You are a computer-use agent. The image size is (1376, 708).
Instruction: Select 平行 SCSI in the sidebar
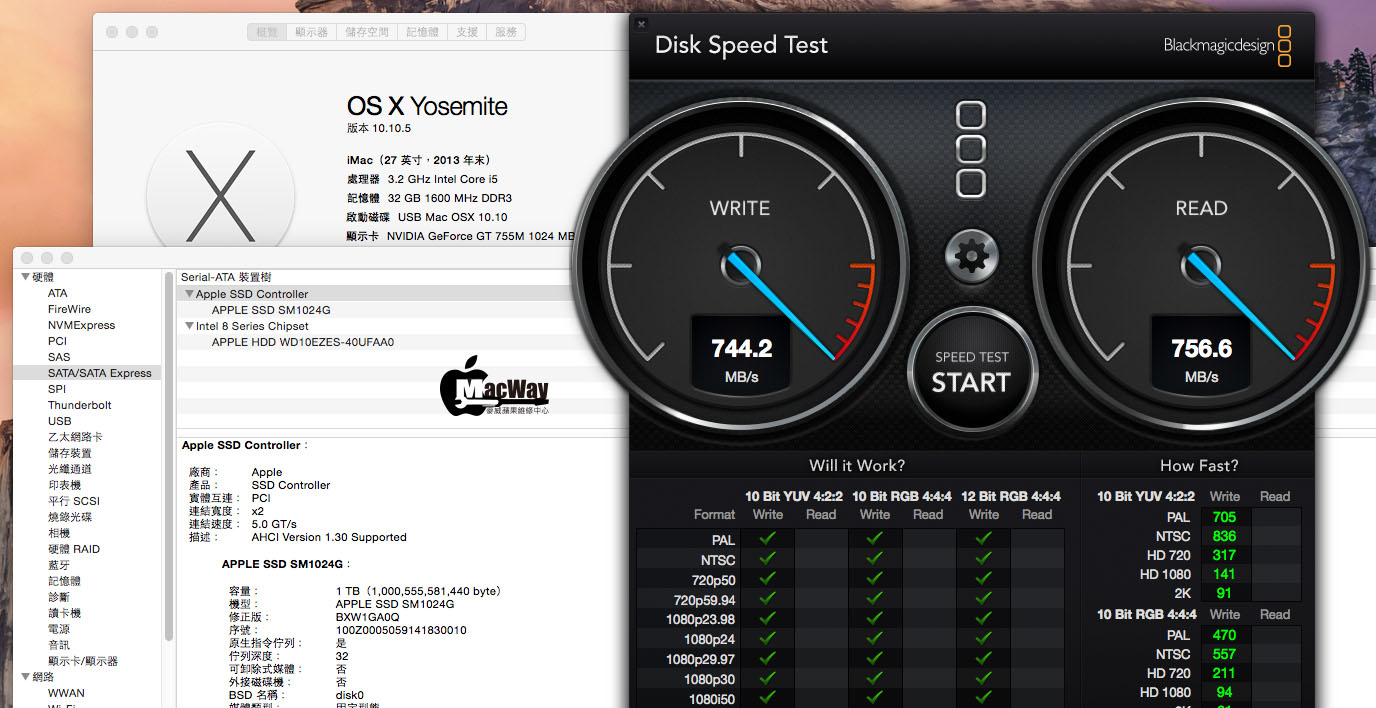[74, 501]
